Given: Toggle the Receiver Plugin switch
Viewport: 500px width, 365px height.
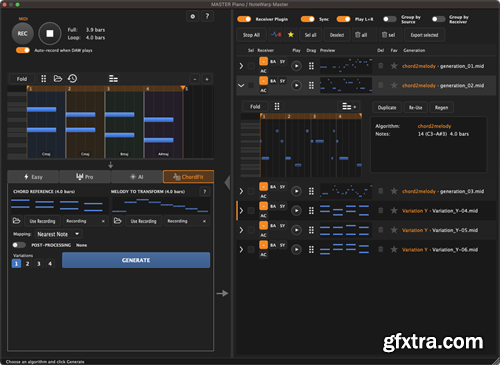Looking at the screenshot, I should tap(244, 19).
